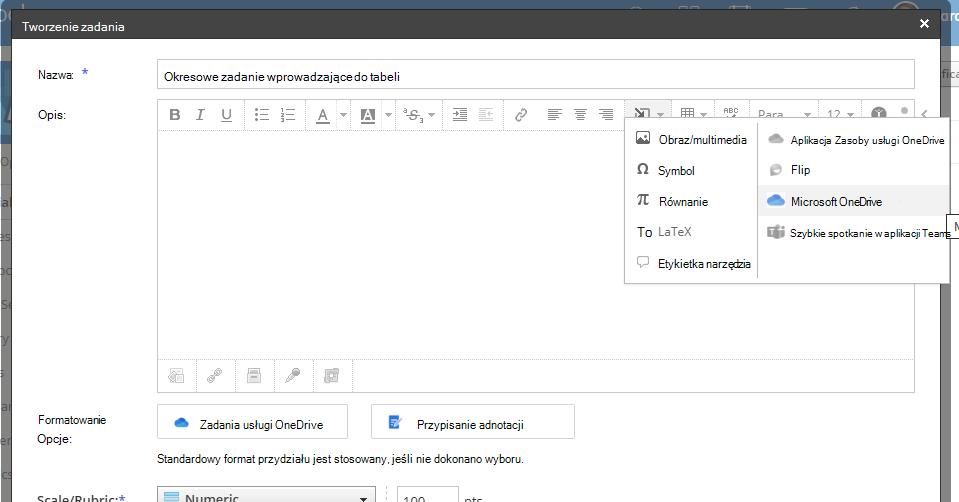Click the insert table icon
Screen dimensions: 959x502
(687, 112)
